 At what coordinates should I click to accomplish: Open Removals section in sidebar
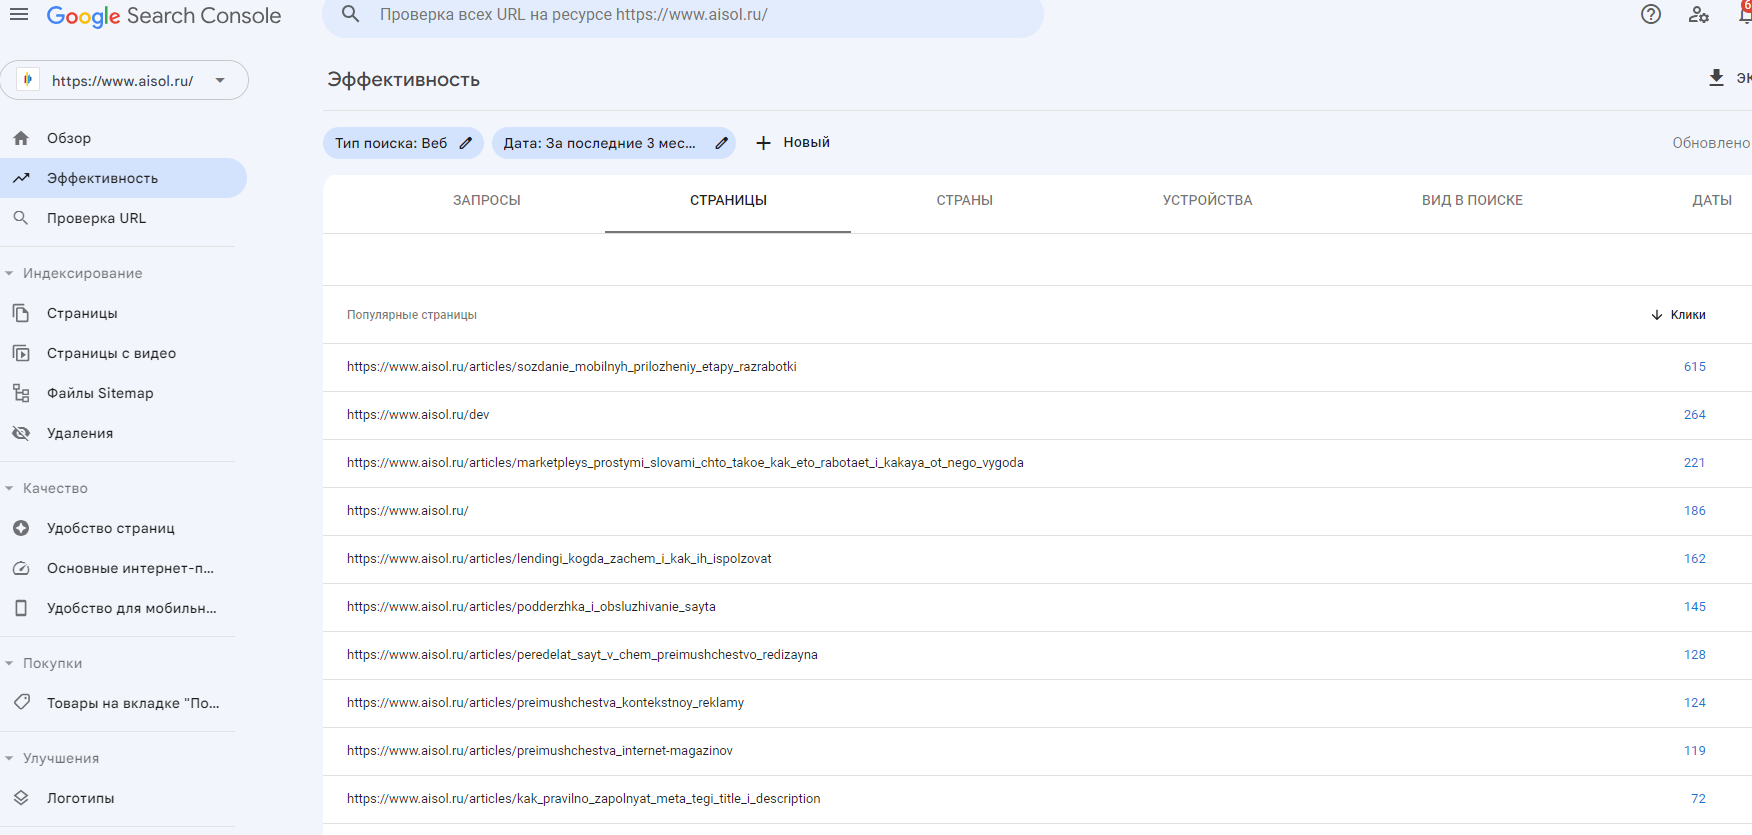[x=80, y=433]
